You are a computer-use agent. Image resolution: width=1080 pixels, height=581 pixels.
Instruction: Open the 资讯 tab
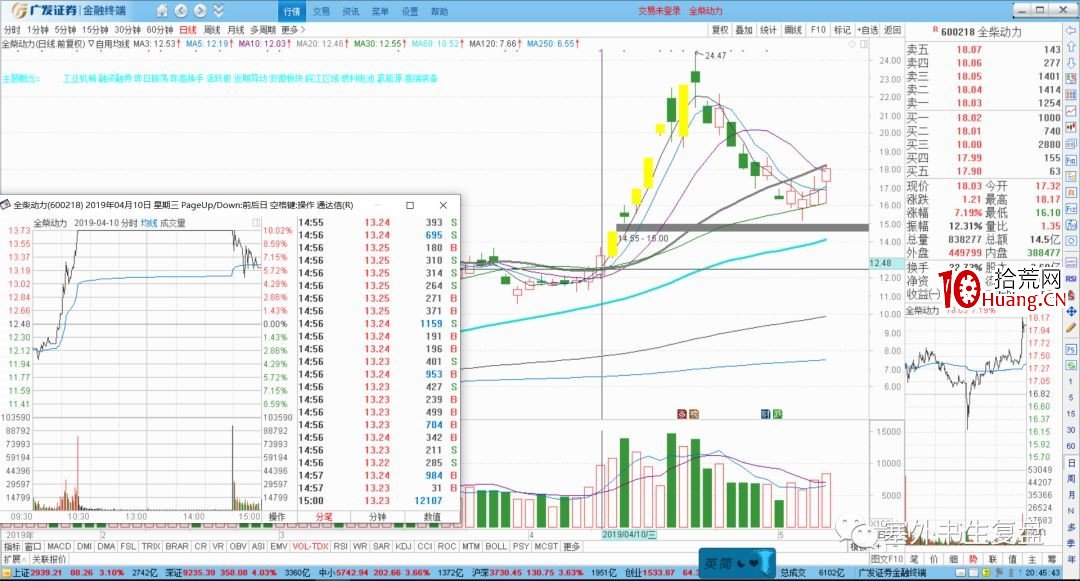(x=351, y=11)
